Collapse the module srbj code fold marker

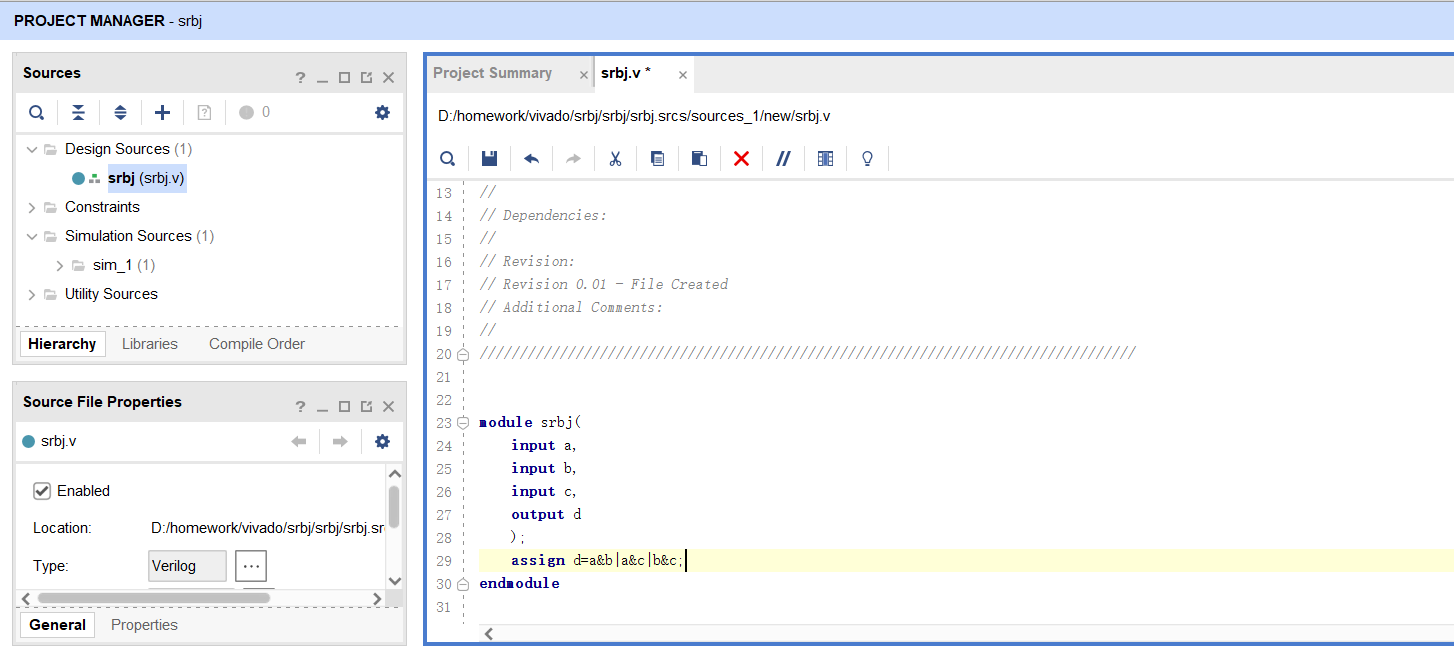462,423
